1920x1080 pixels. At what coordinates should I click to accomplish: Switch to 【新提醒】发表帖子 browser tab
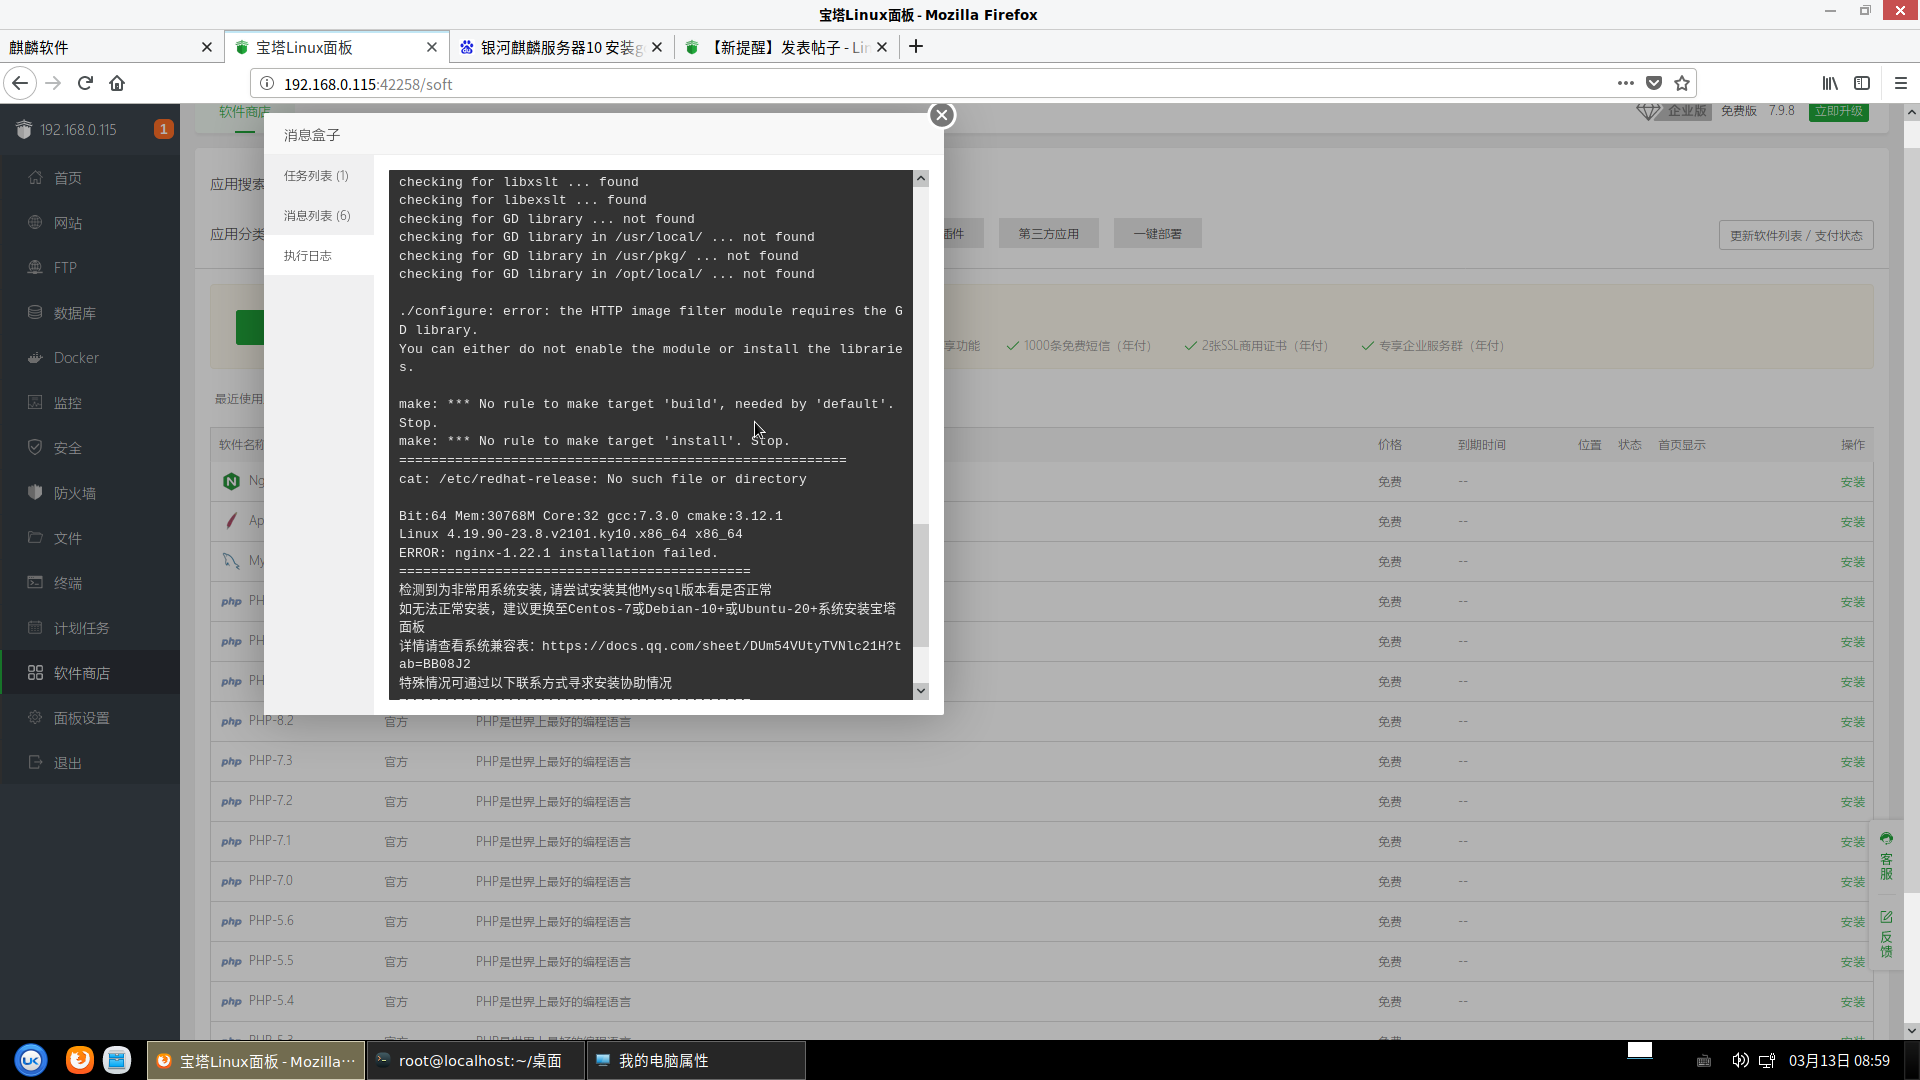point(787,47)
